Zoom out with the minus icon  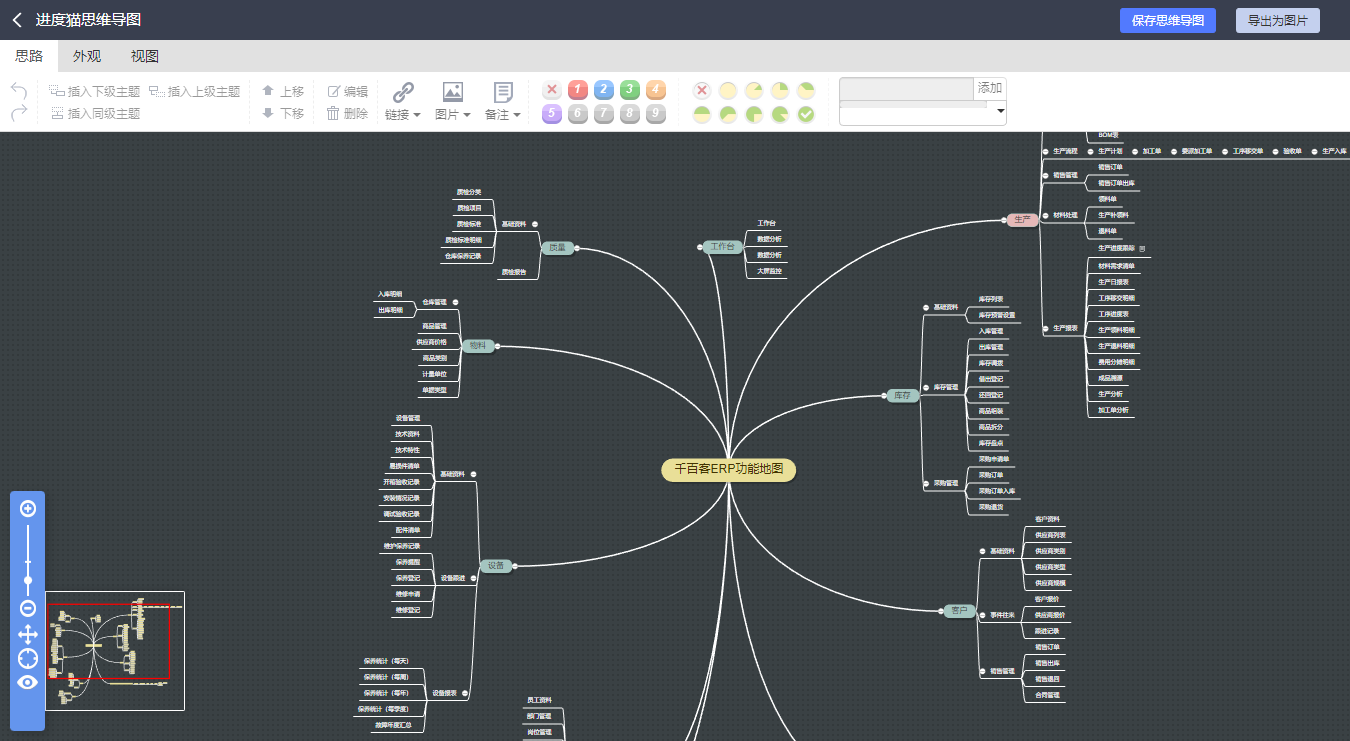click(28, 608)
